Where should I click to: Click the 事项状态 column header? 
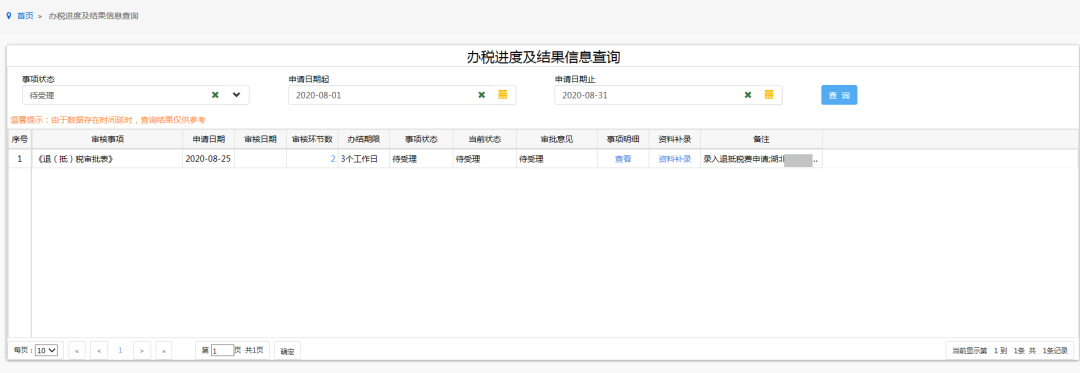pos(422,139)
